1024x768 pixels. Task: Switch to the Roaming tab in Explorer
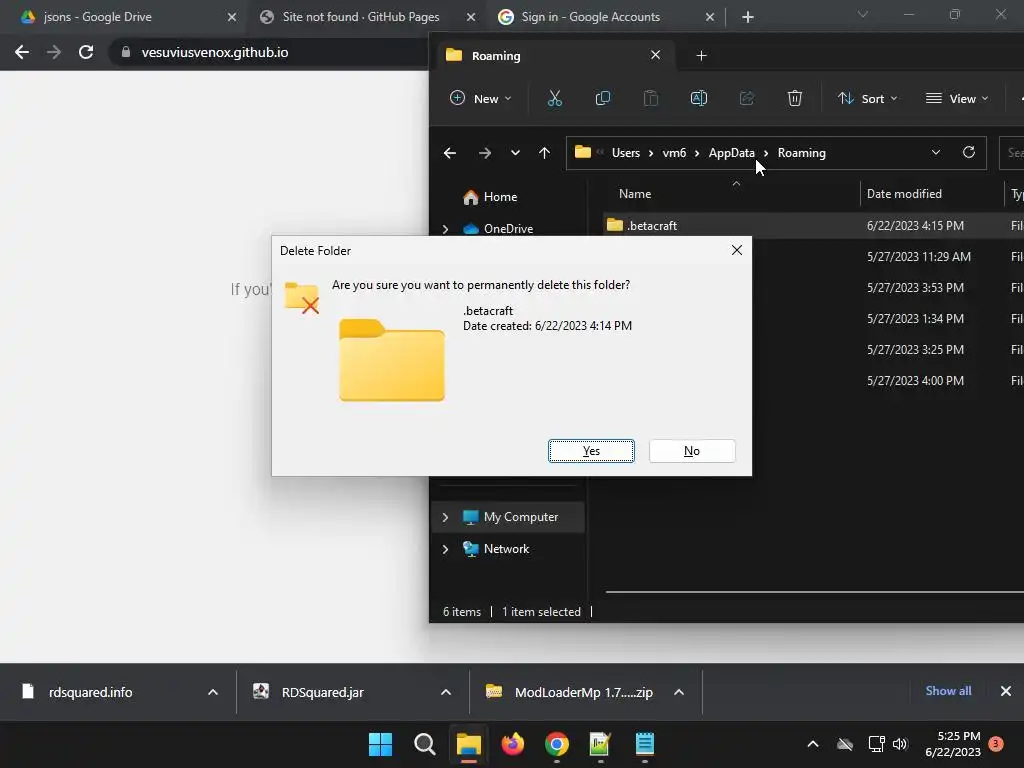[x=554, y=56]
